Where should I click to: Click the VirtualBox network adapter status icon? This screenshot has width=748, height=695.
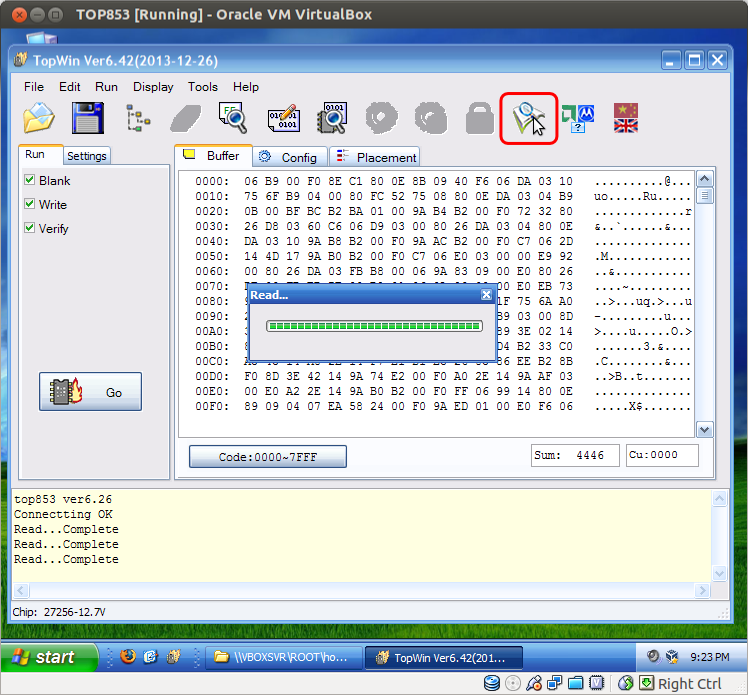[555, 683]
